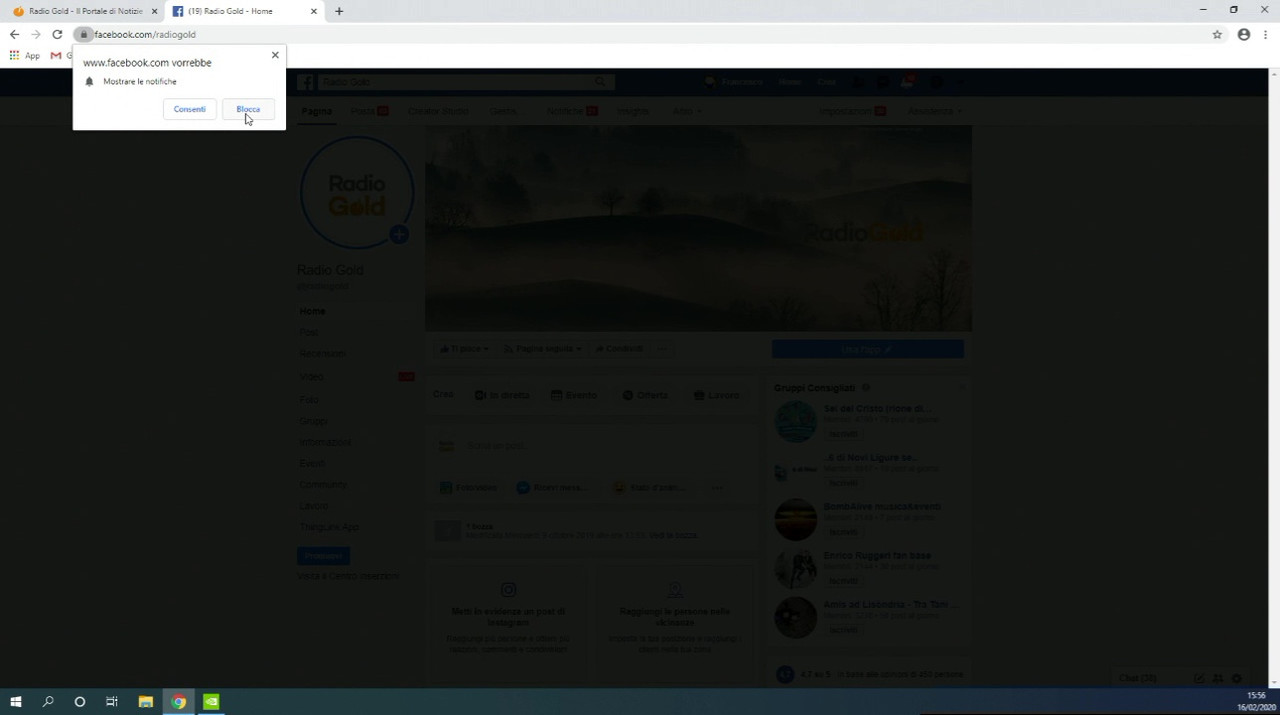Open a new browser tab
This screenshot has height=715, width=1280.
click(339, 11)
